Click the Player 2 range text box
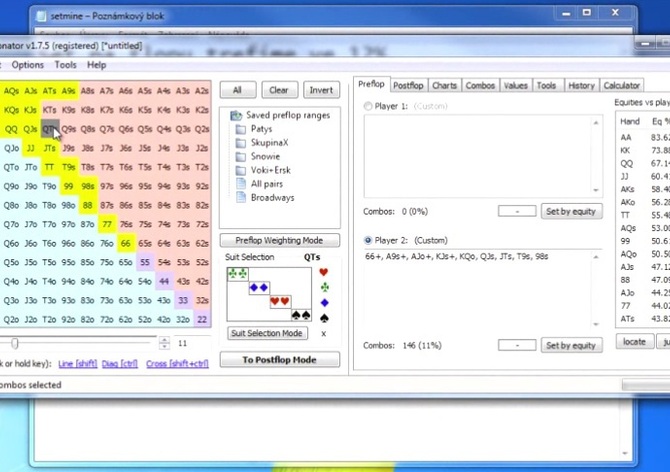 [483, 290]
